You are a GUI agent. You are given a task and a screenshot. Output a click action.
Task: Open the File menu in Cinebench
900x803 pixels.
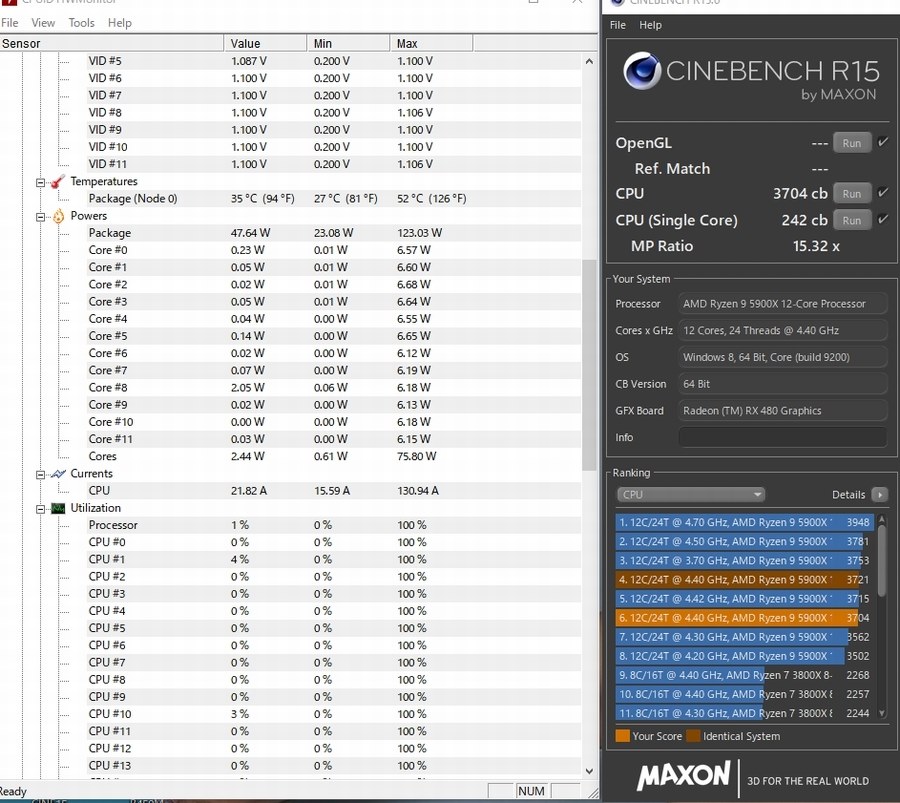click(x=617, y=25)
